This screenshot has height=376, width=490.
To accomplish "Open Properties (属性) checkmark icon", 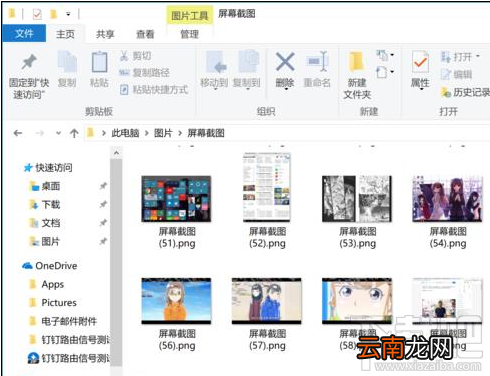I will [x=420, y=62].
